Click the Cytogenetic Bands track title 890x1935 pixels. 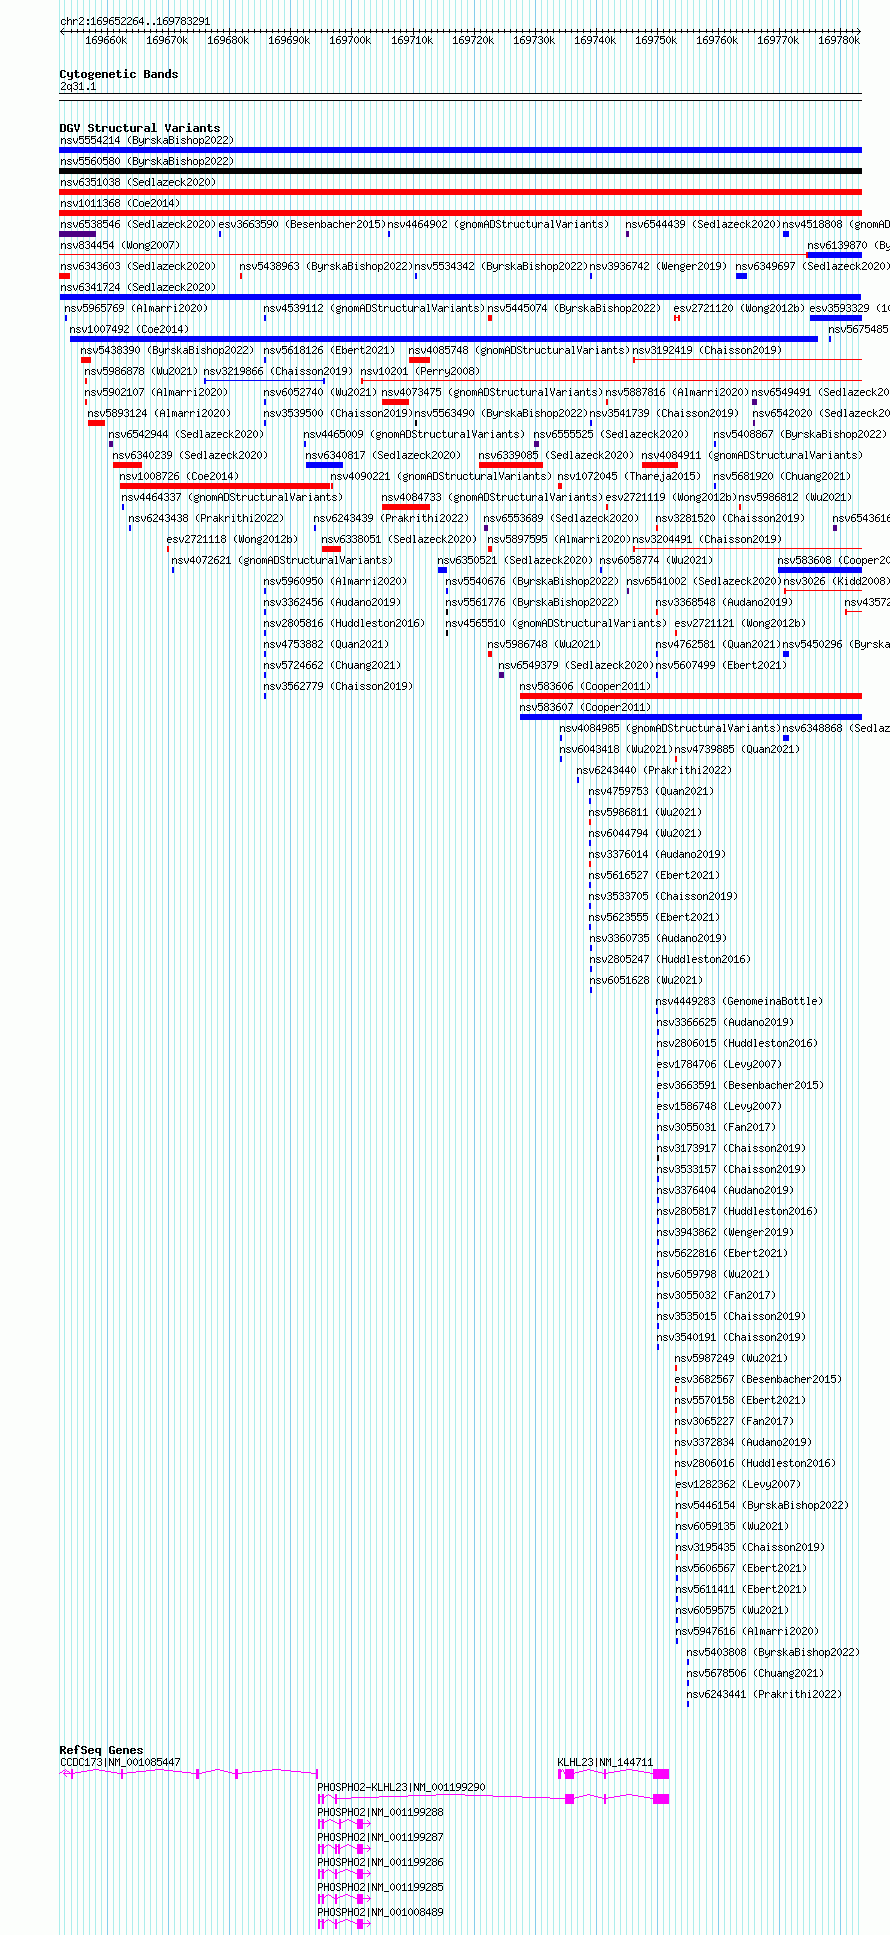coord(118,74)
